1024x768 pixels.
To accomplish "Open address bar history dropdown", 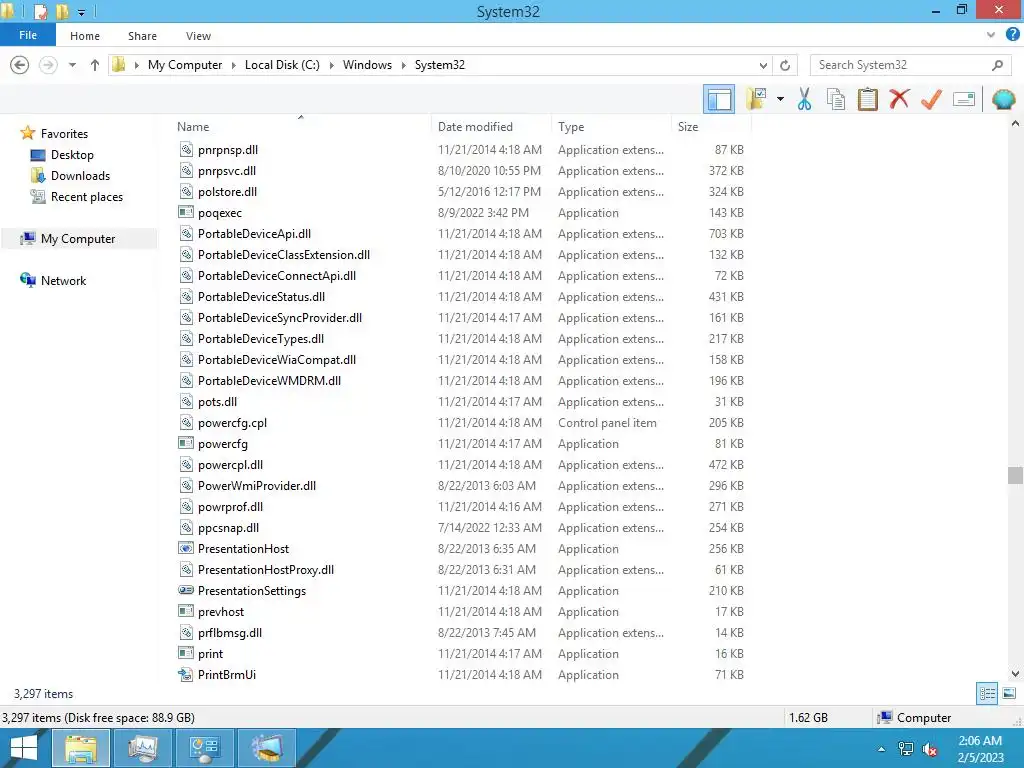I will [x=763, y=65].
